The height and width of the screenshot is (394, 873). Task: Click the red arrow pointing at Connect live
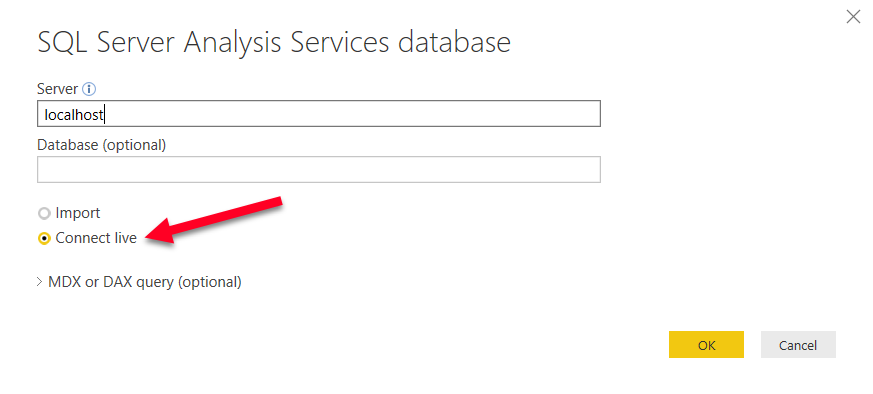click(214, 220)
